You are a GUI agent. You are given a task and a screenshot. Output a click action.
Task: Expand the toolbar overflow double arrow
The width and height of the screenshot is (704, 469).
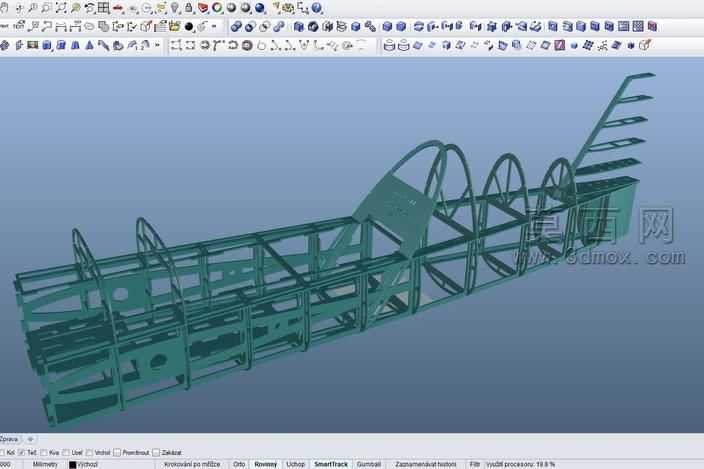tap(157, 45)
